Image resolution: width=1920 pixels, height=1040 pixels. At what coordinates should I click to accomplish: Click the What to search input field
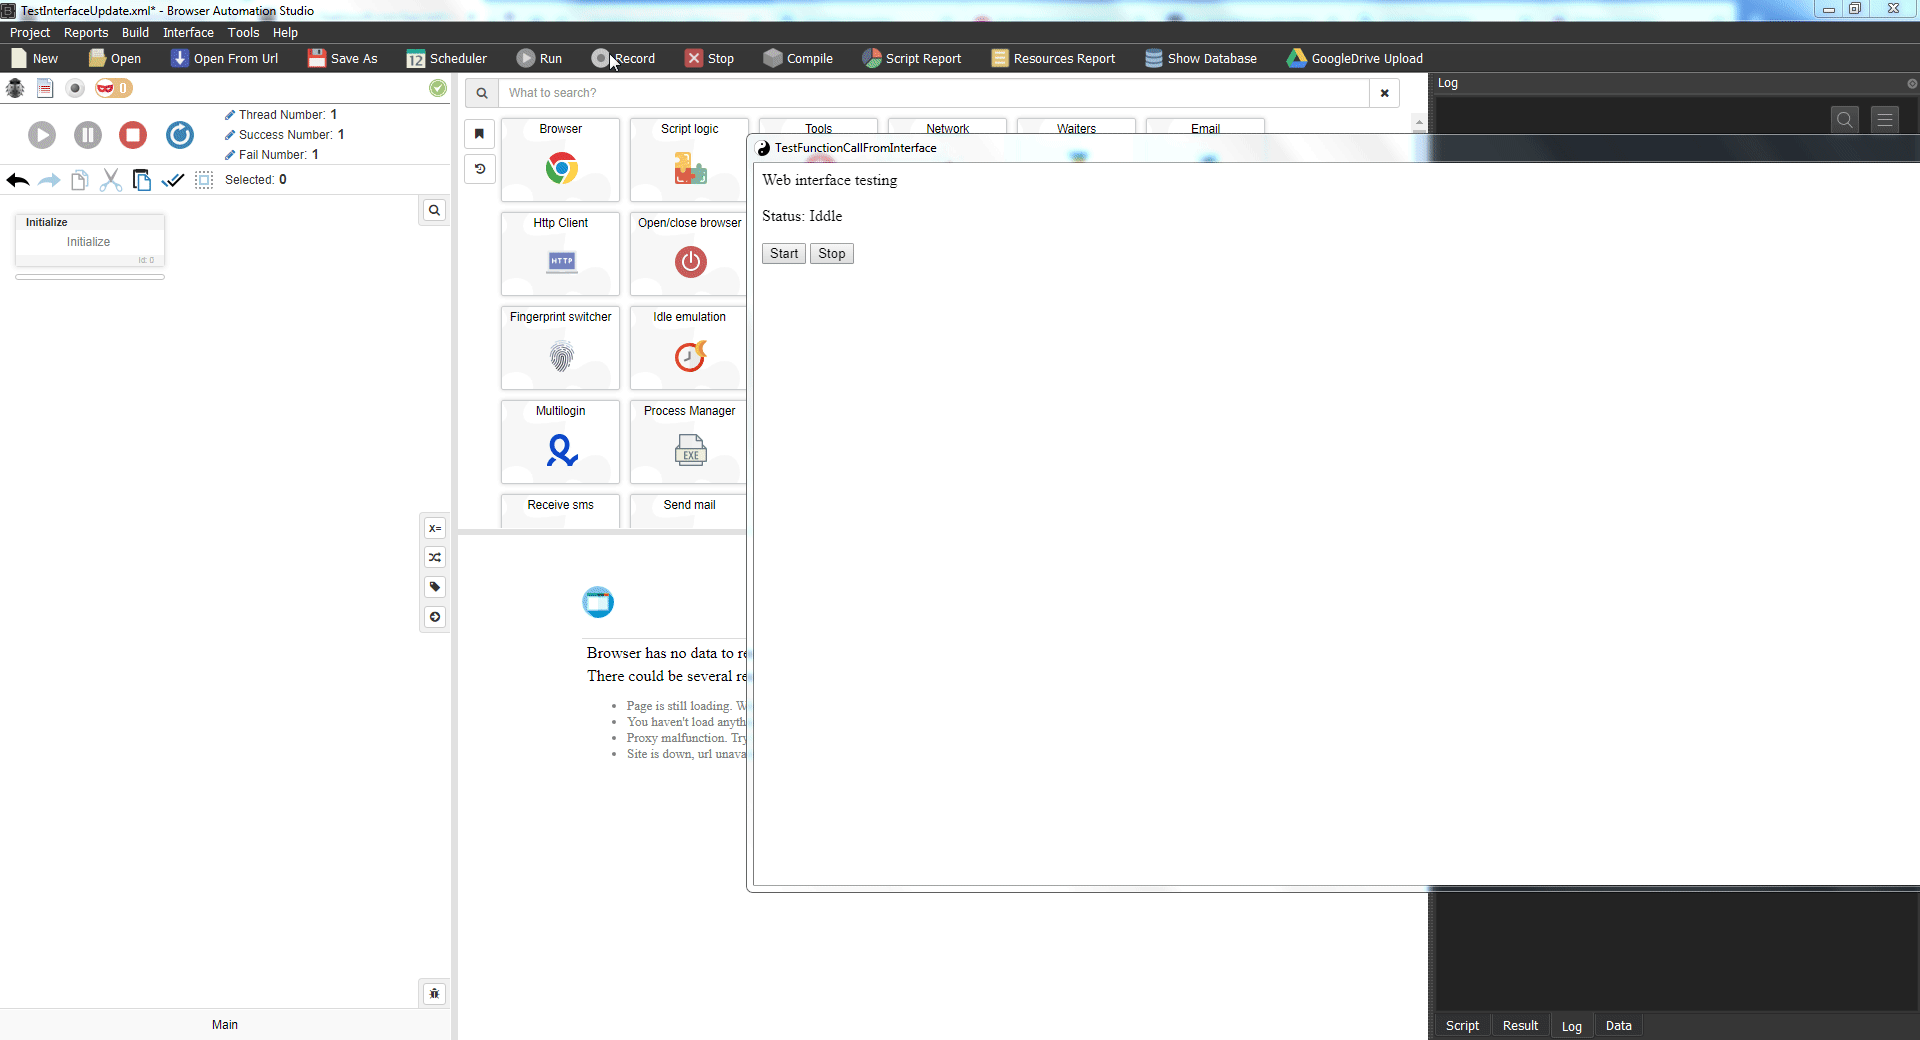933,93
